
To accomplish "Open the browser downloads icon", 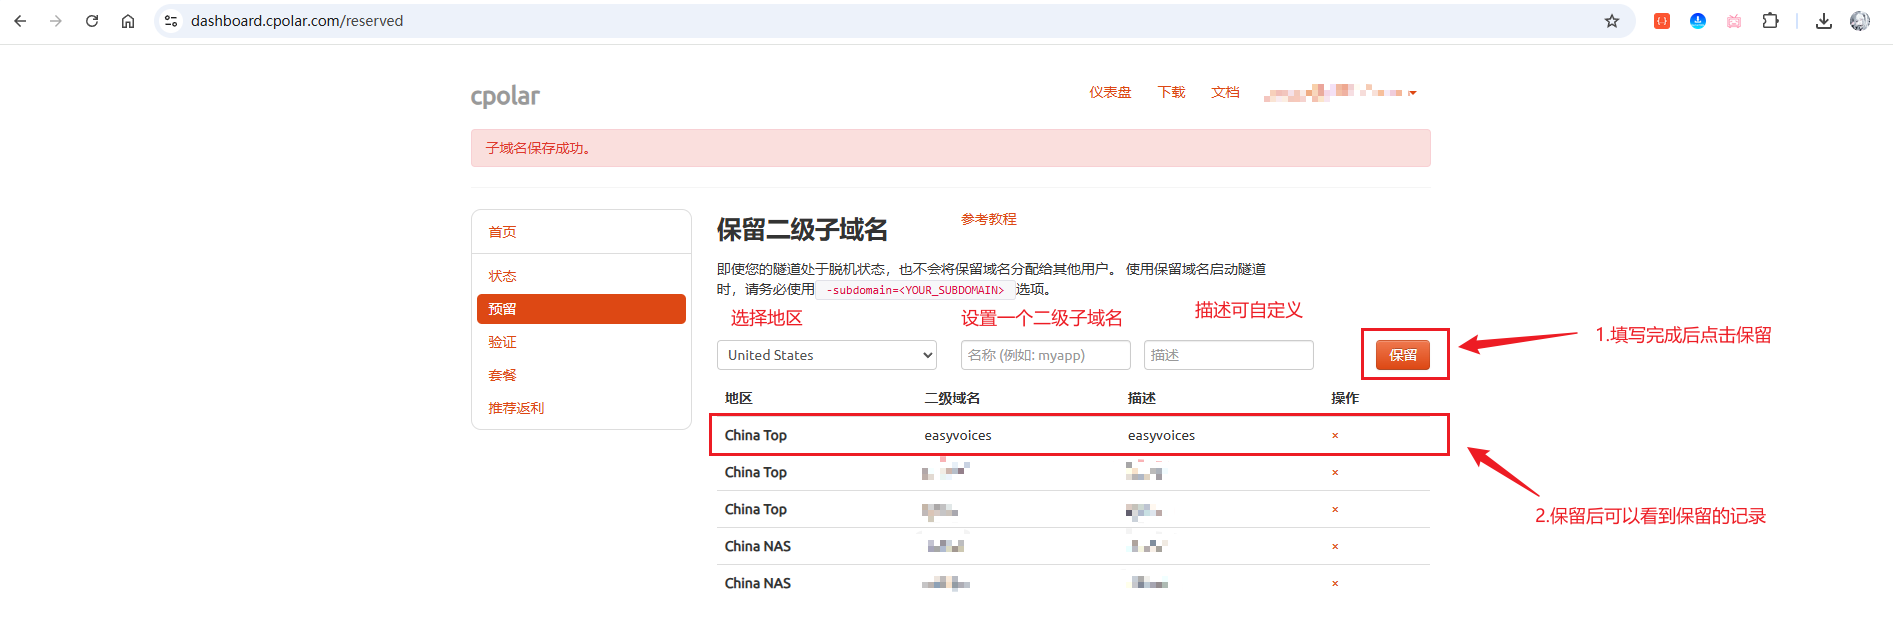I will (1823, 21).
